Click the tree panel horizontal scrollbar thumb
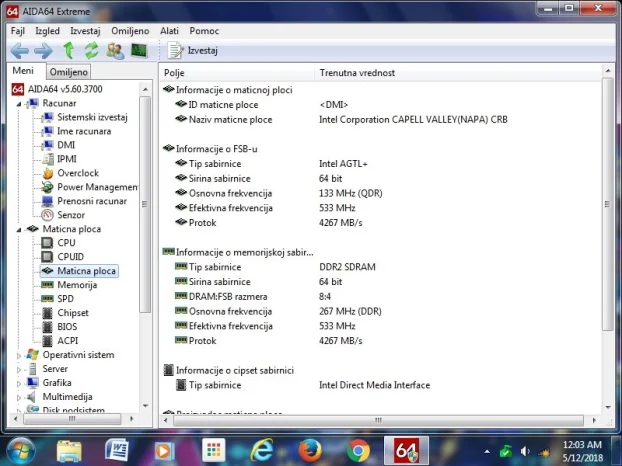The height and width of the screenshot is (466, 622). coord(72,419)
